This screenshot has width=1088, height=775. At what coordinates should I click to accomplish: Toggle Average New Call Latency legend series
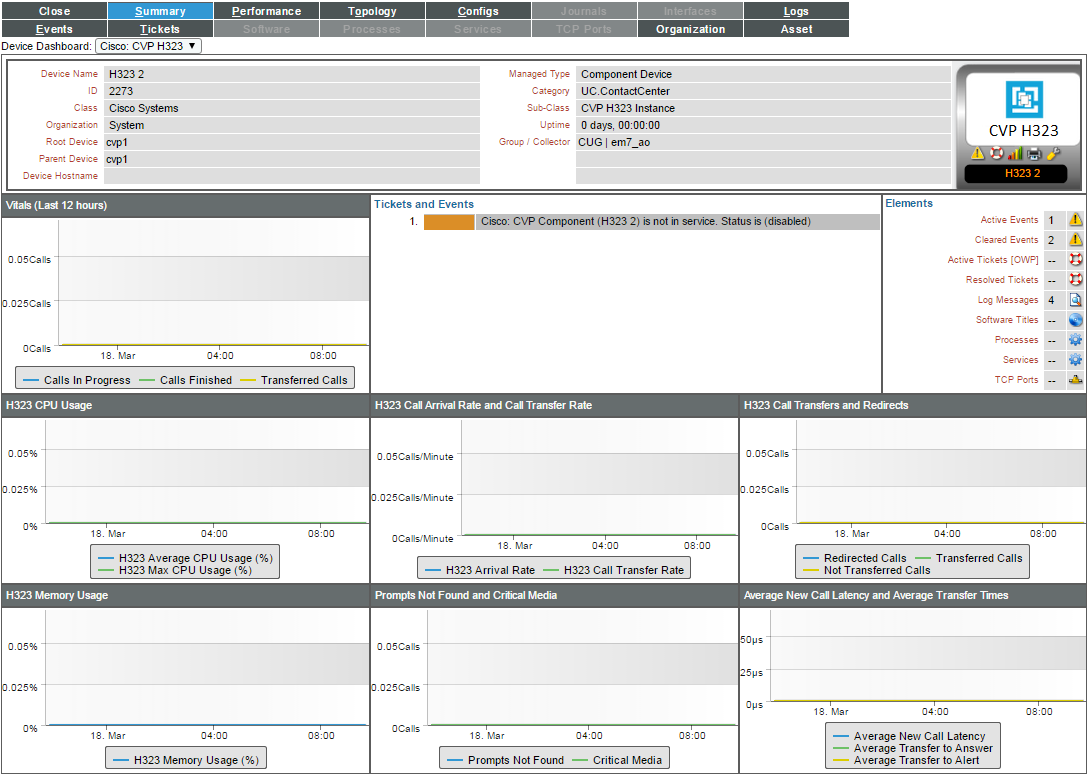pyautogui.click(x=910, y=736)
